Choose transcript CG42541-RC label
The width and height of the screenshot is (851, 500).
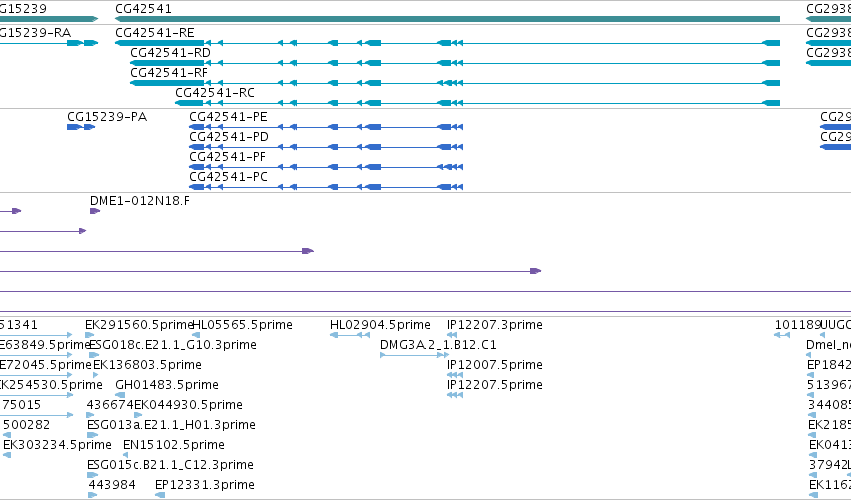click(x=215, y=93)
